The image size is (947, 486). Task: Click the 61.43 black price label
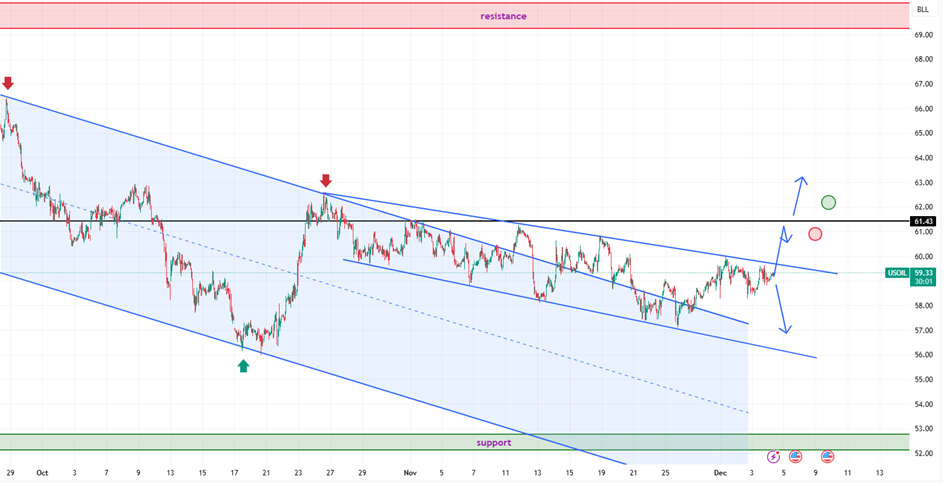[924, 221]
